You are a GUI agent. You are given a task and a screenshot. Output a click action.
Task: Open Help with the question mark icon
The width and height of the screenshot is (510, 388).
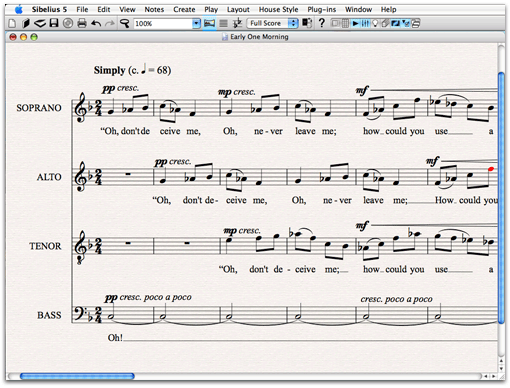click(321, 23)
